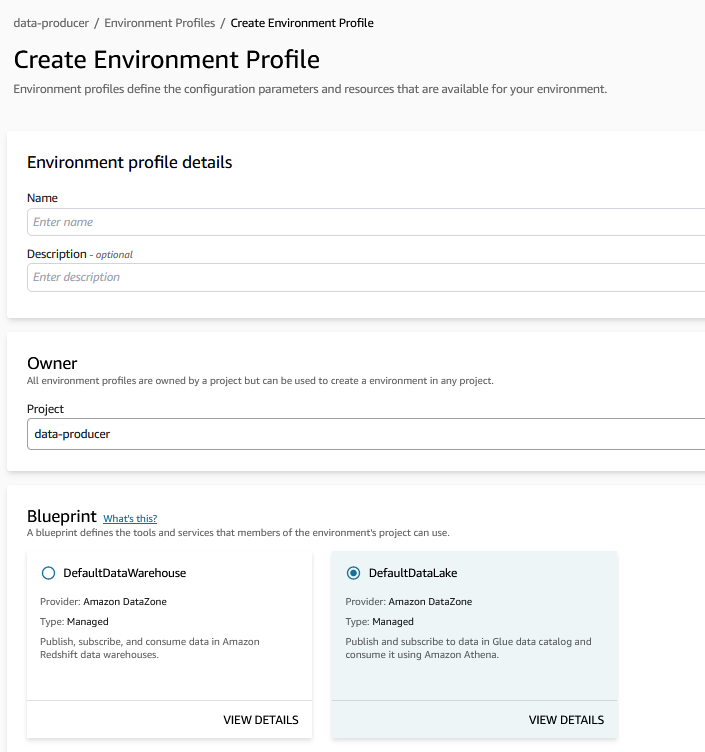The width and height of the screenshot is (705, 752).
Task: Click the DefaultDataWarehouse option label text
Action: pyautogui.click(x=124, y=573)
